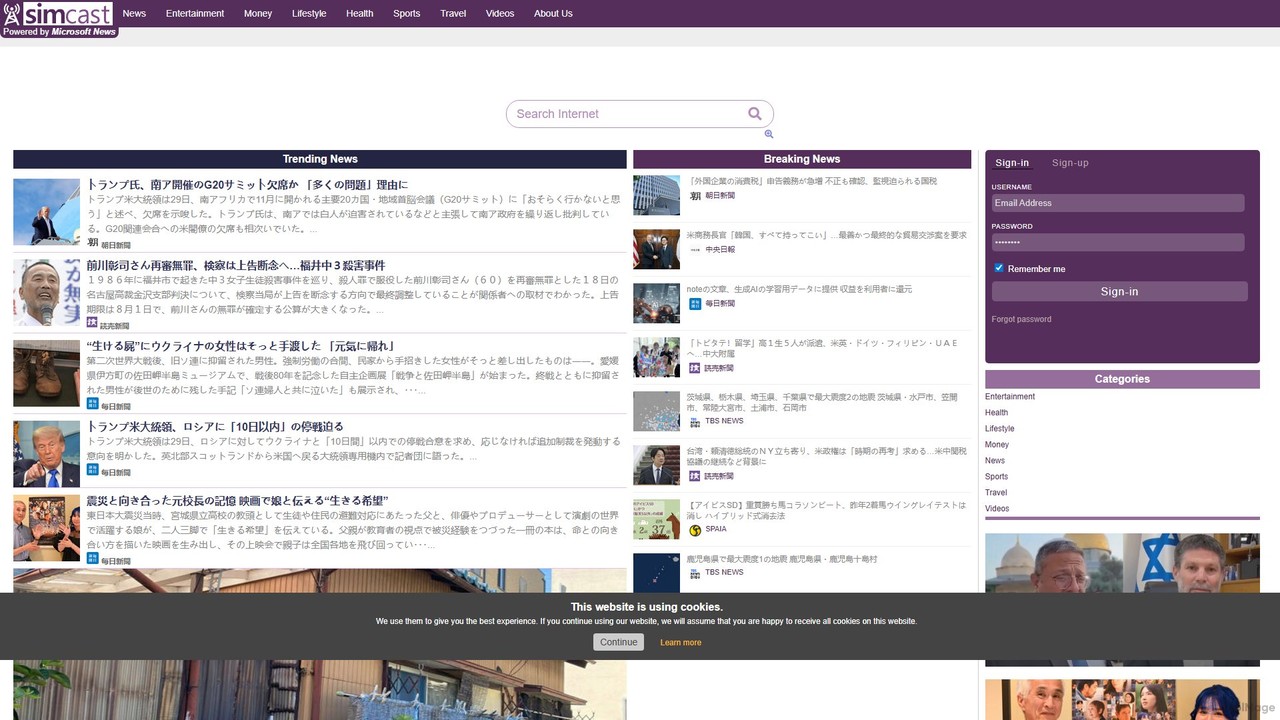This screenshot has height=720, width=1280.
Task: Open the headline 前川彰司さん再審無罪、検察は上告断念へ
Action: [x=236, y=265]
